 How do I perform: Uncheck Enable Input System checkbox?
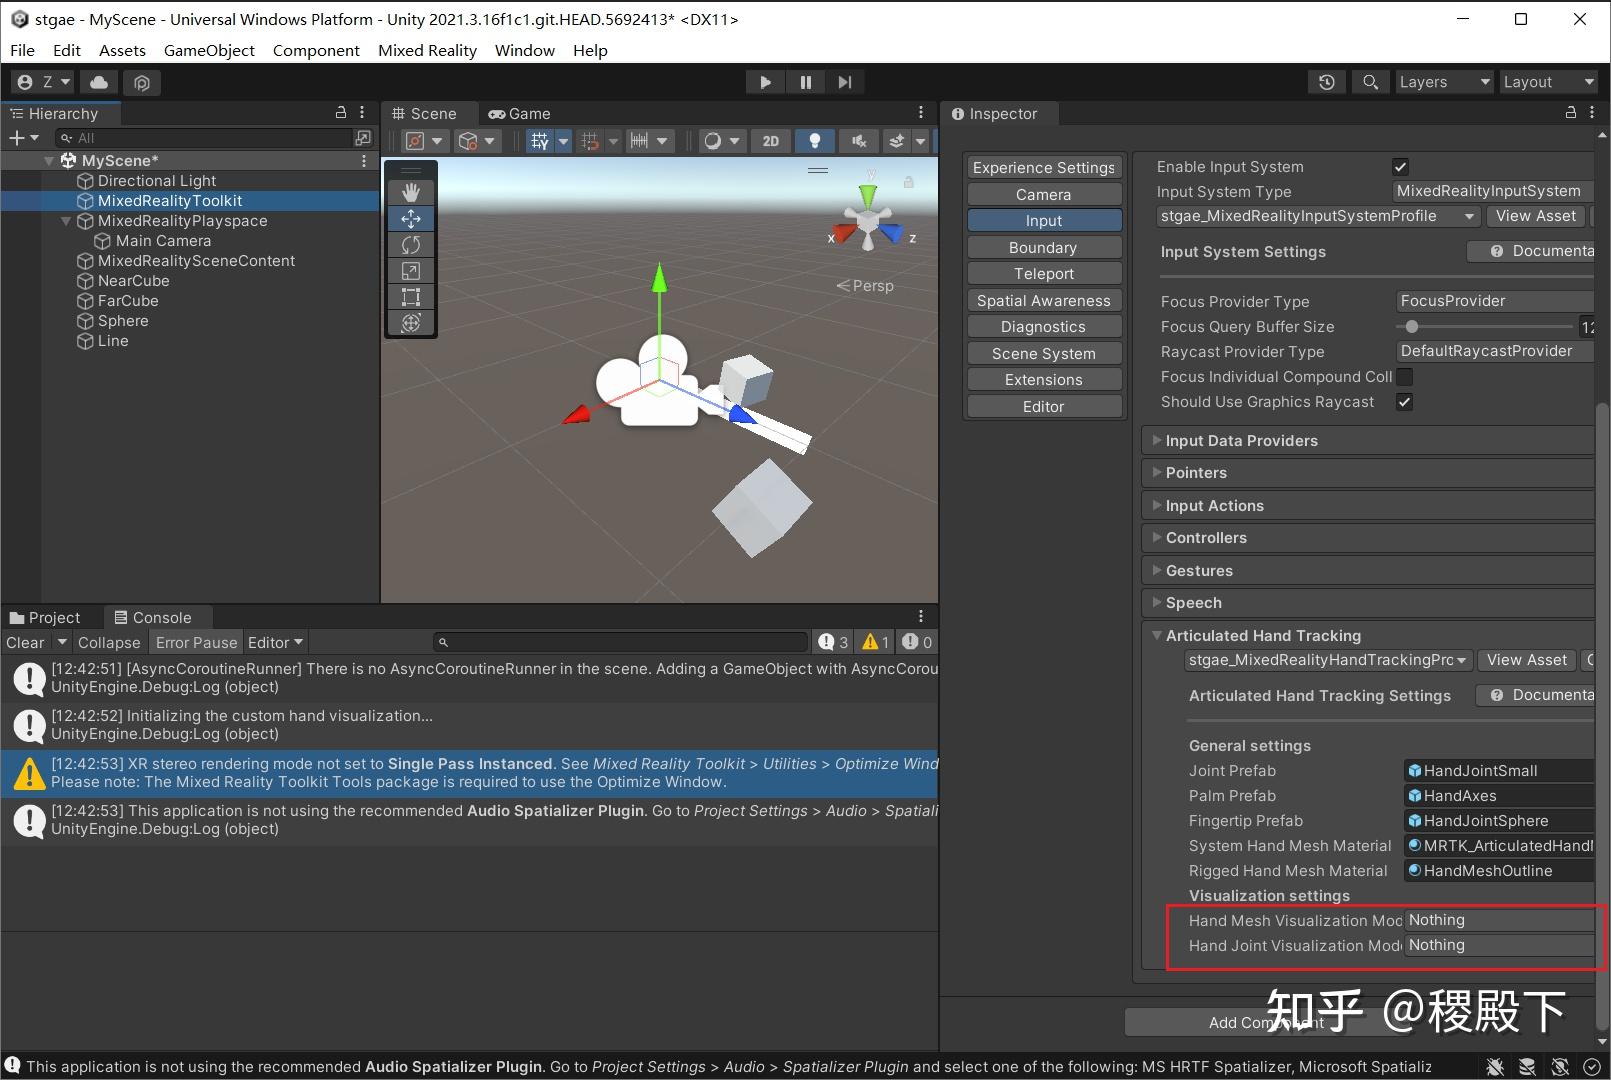click(x=1400, y=167)
